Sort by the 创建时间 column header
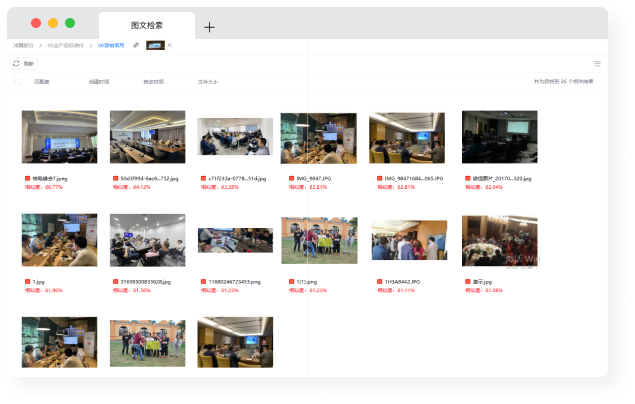 (99, 82)
